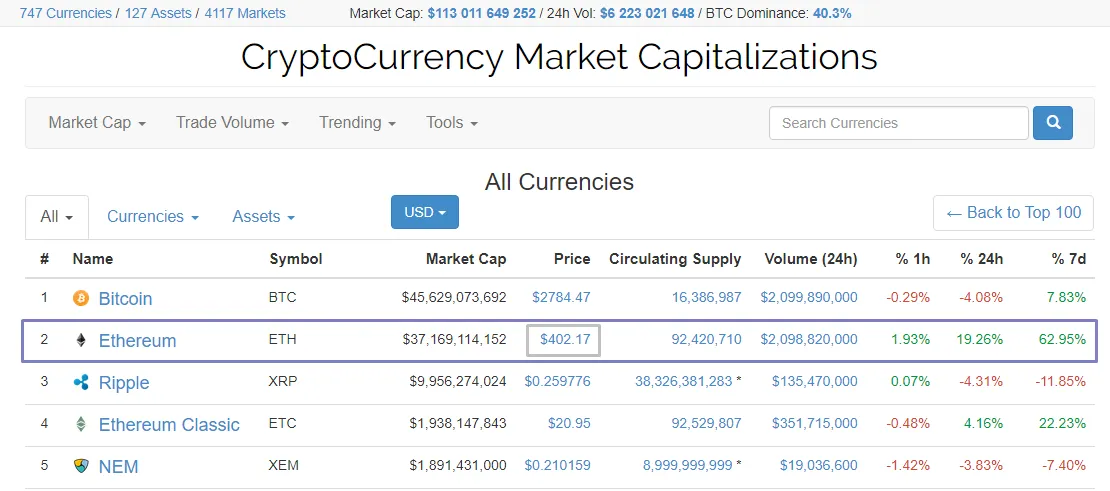The height and width of the screenshot is (491, 1110).
Task: Click Back to Top 100 button
Action: [1013, 213]
